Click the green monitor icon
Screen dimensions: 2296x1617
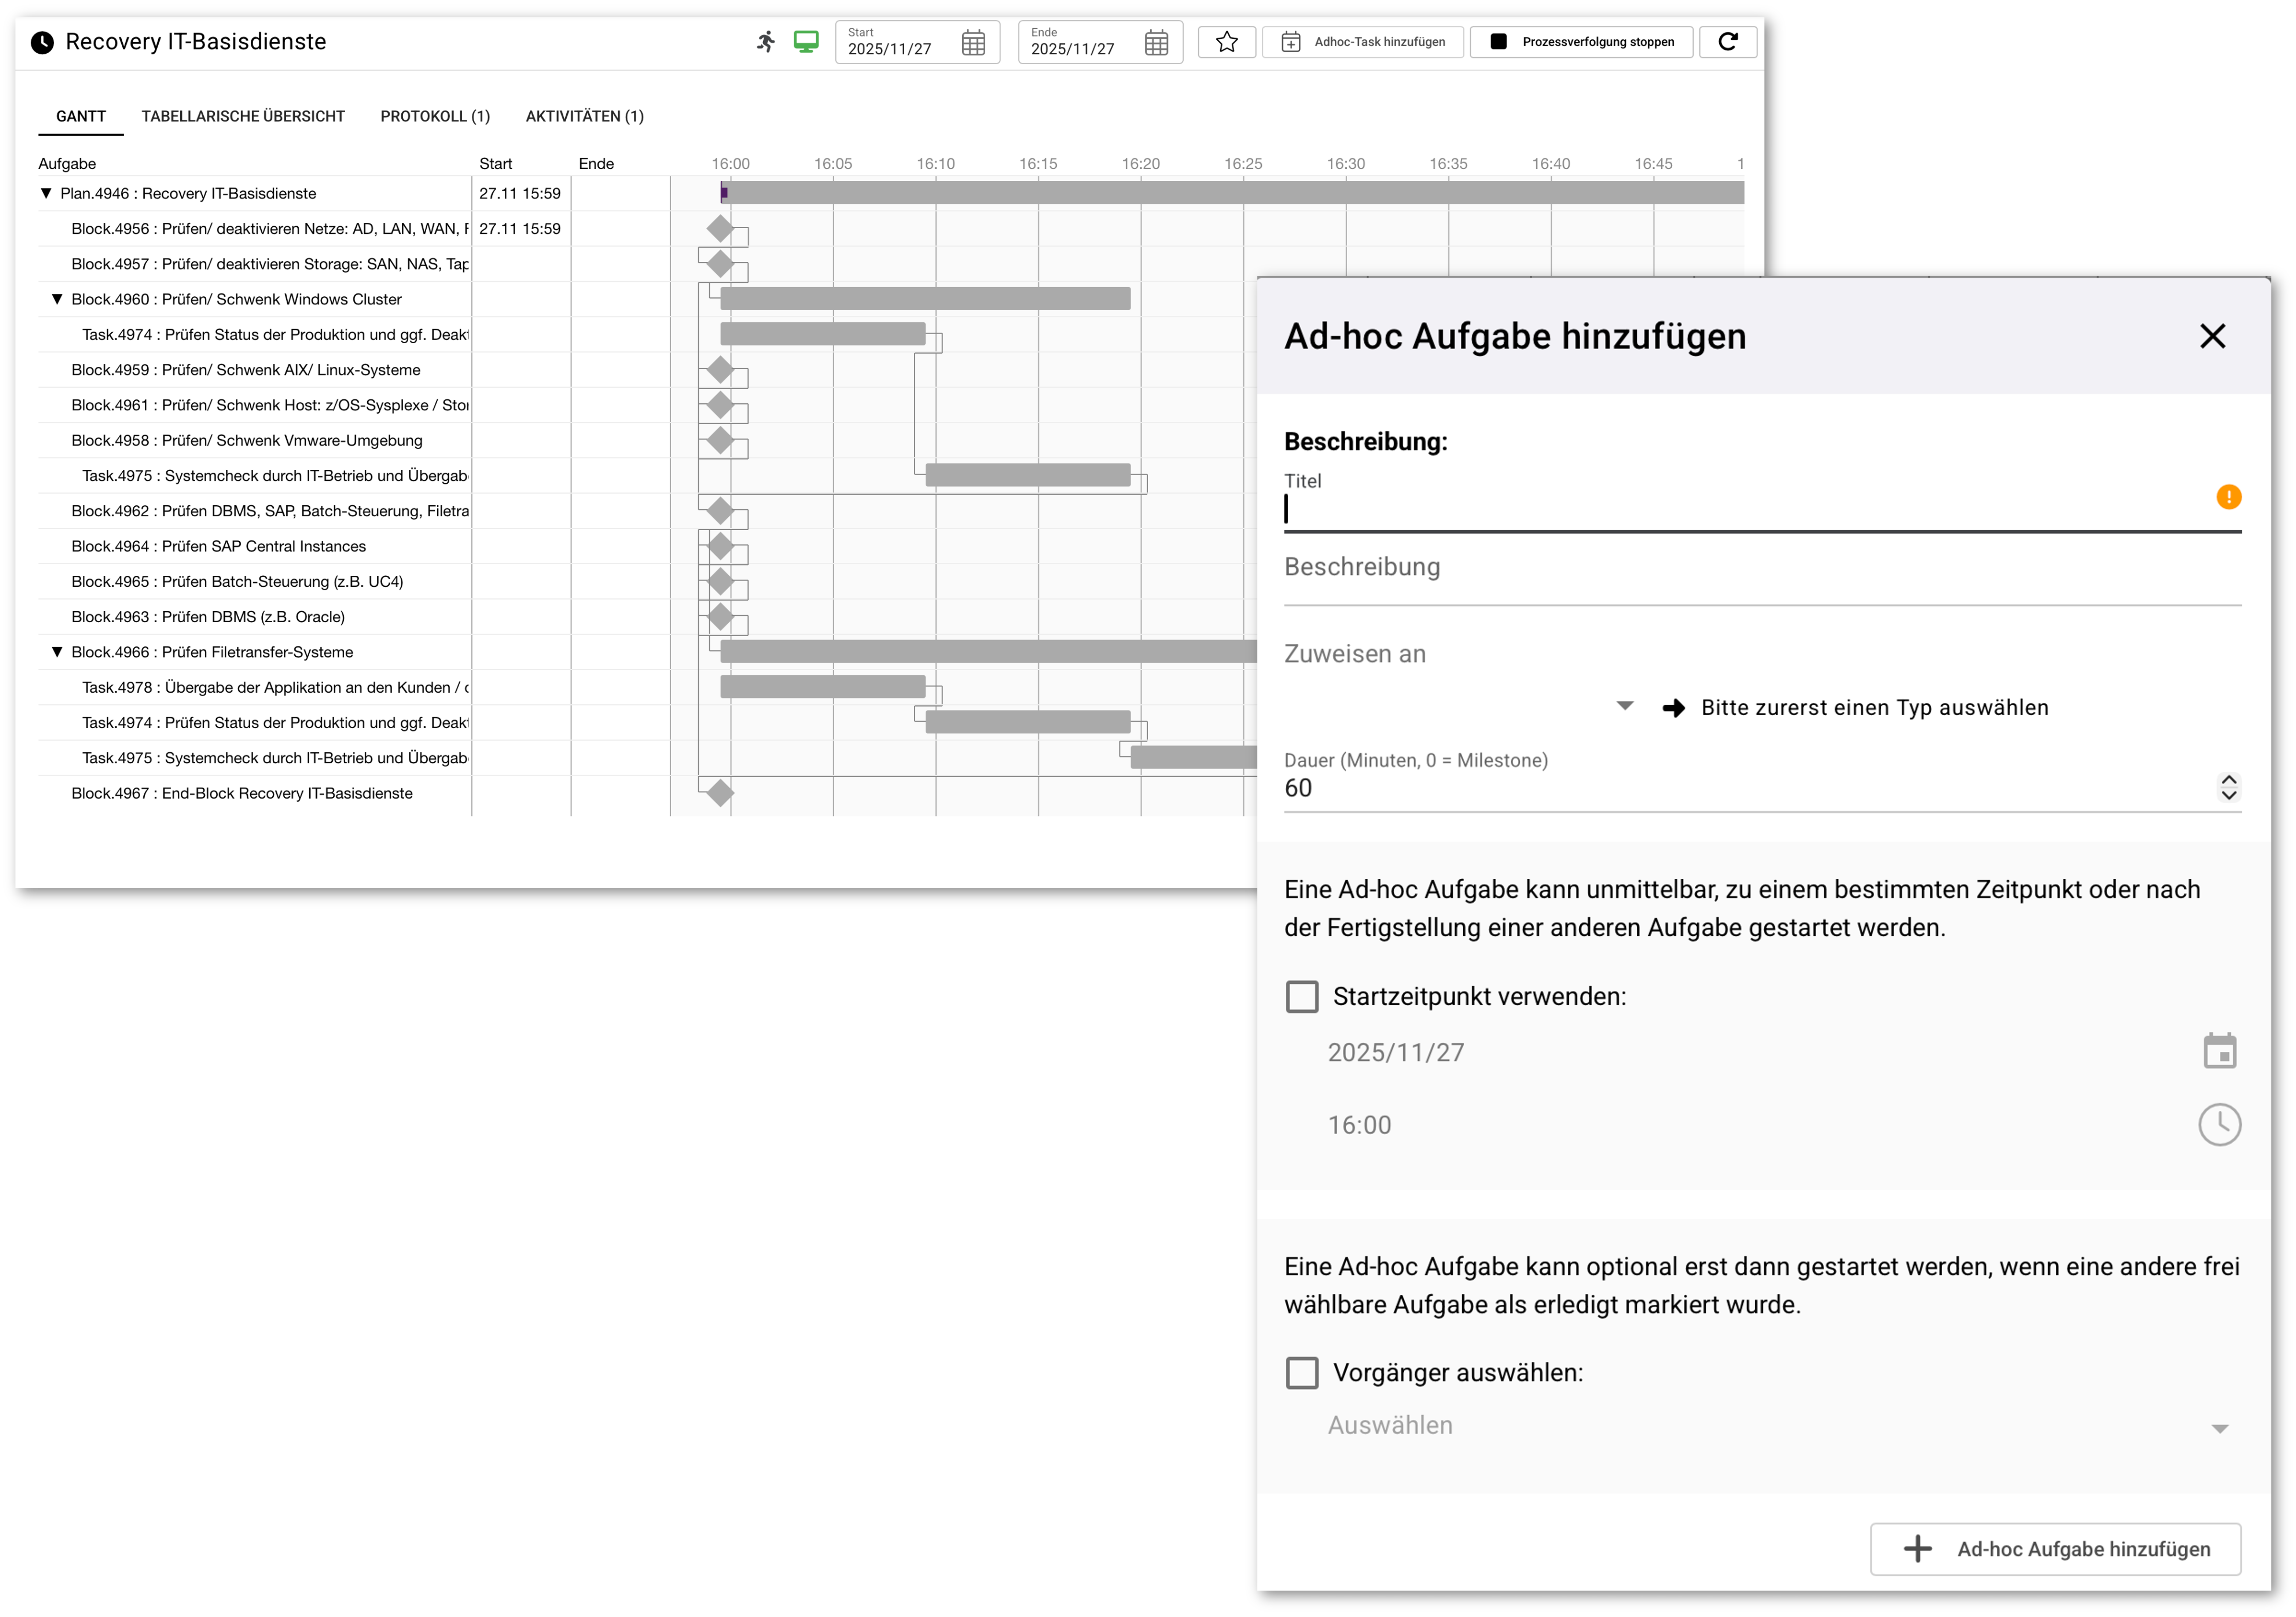tap(806, 42)
